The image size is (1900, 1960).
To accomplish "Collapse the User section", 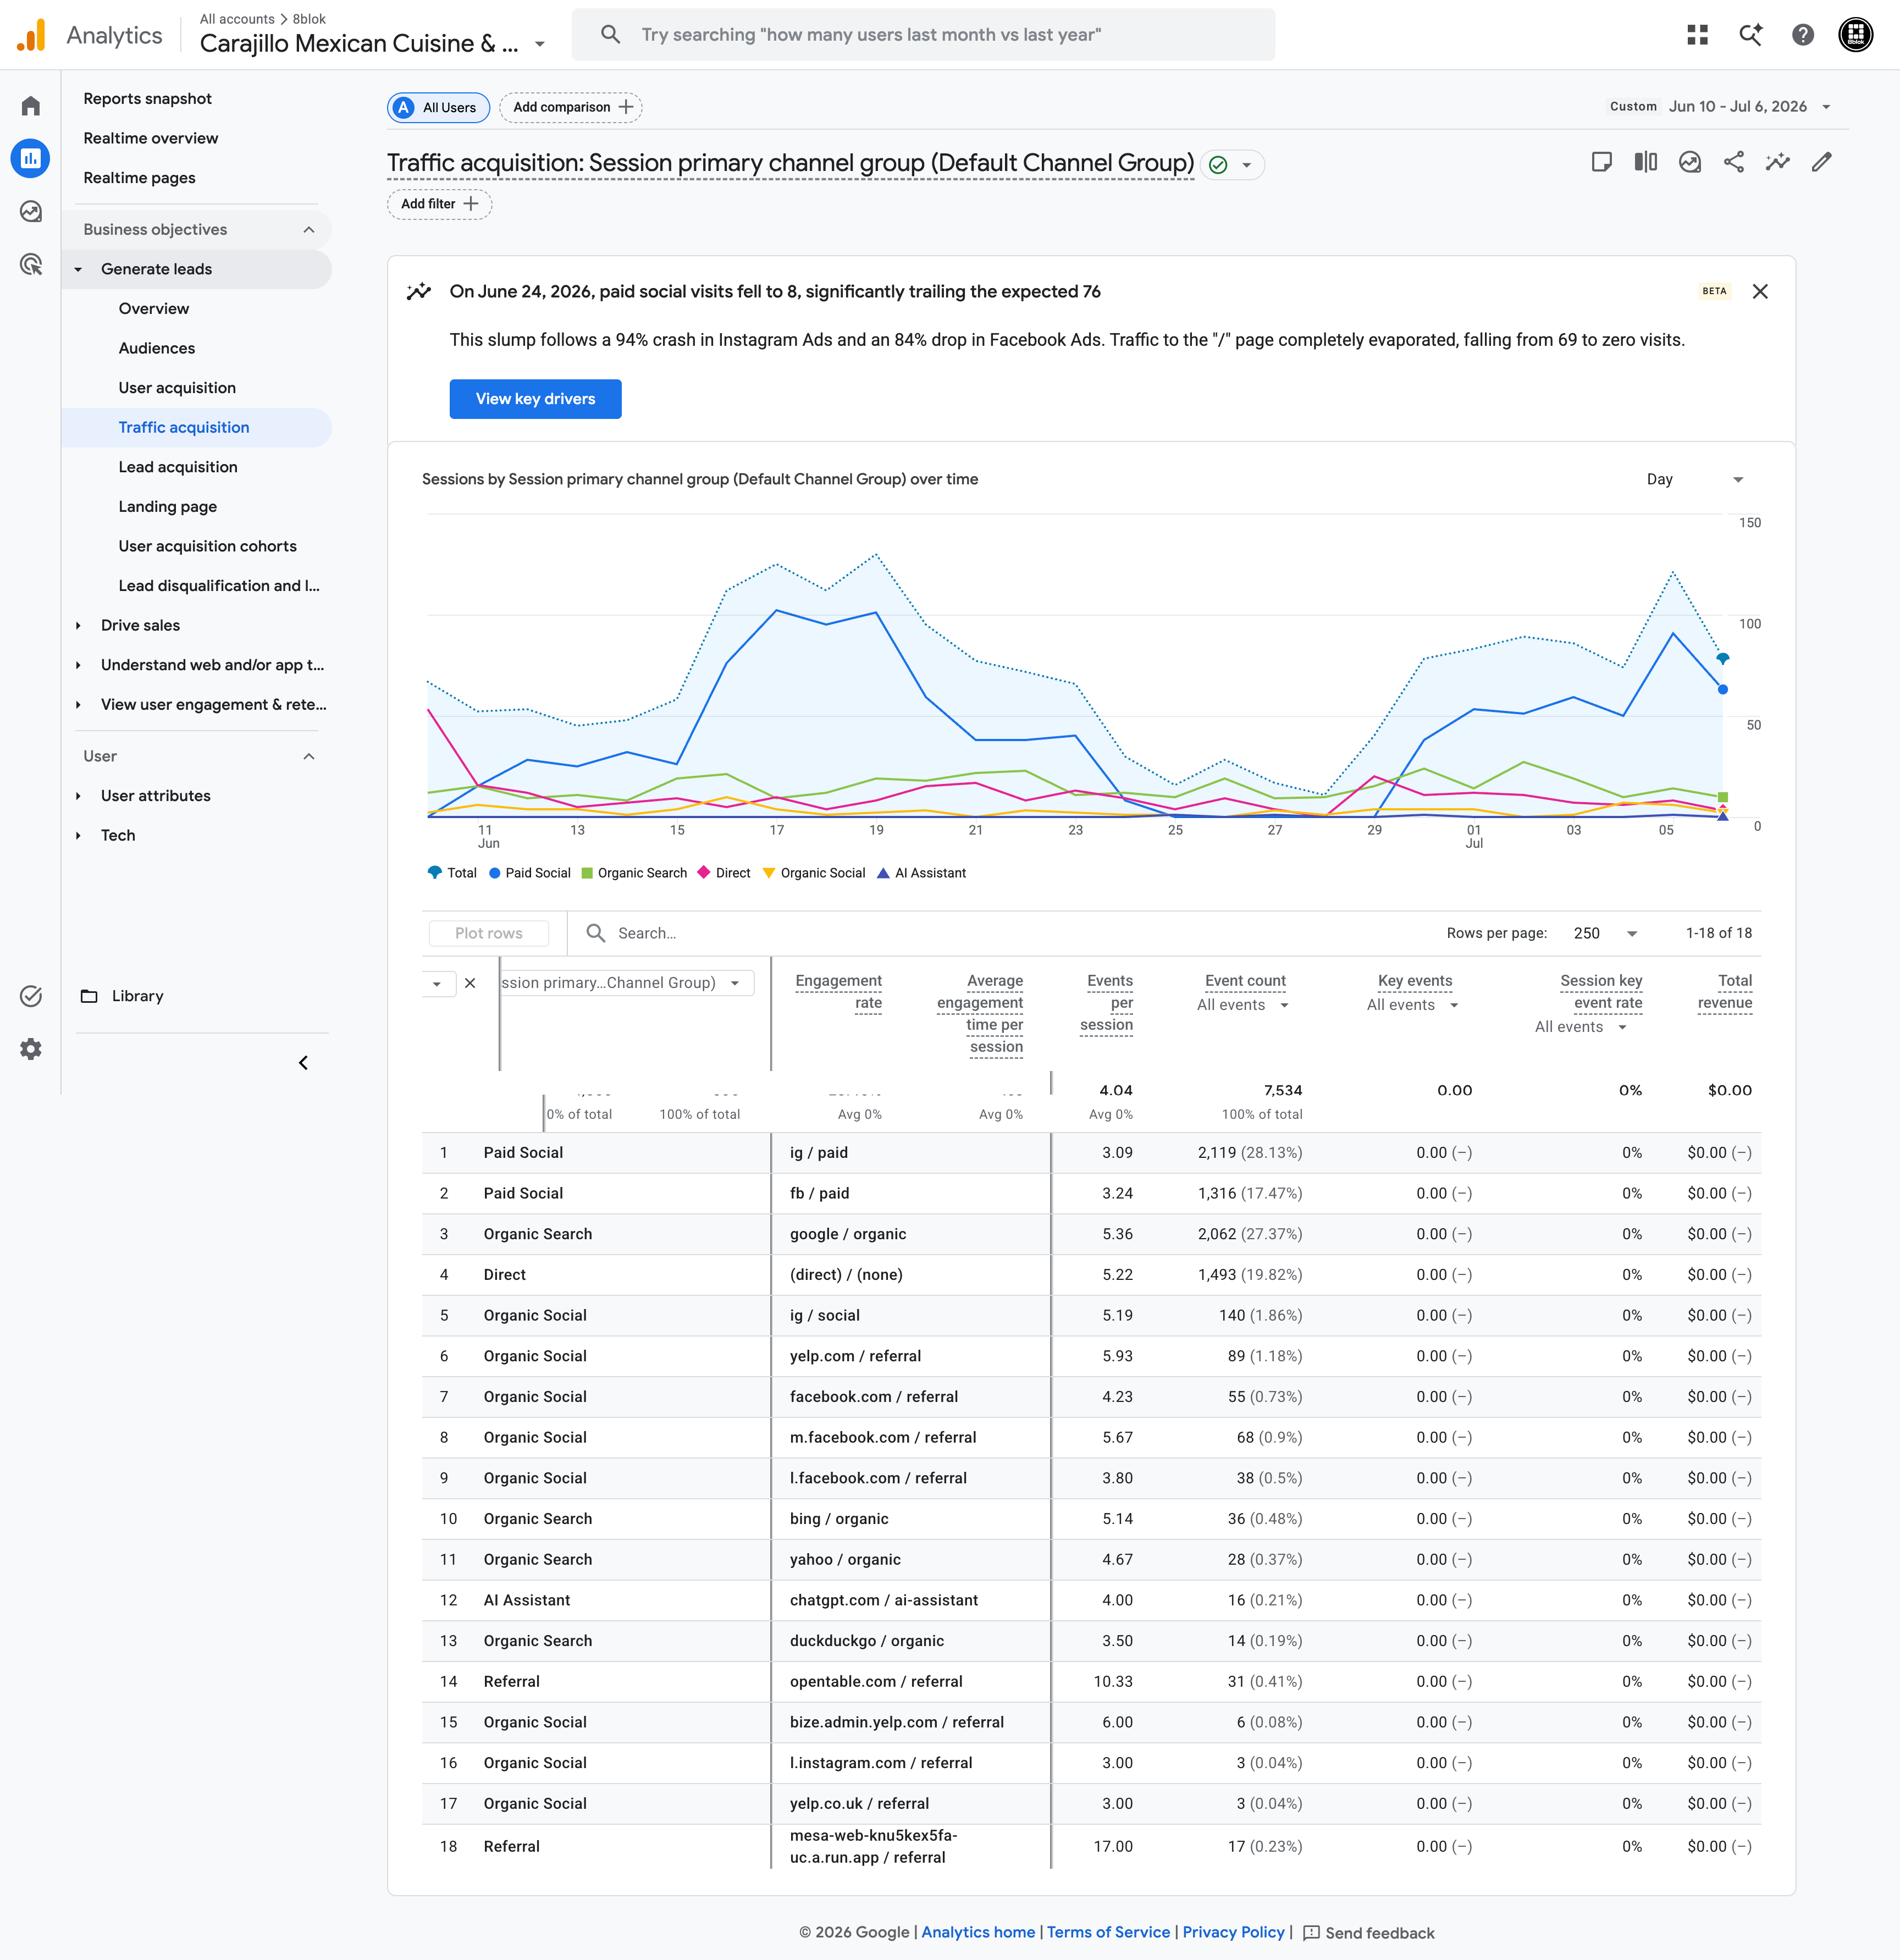I will point(309,756).
